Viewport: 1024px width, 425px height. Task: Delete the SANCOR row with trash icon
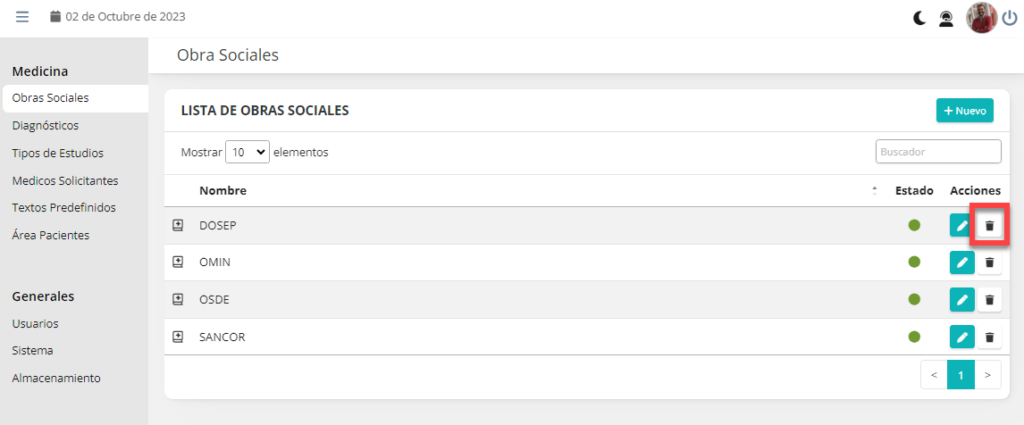pos(989,337)
